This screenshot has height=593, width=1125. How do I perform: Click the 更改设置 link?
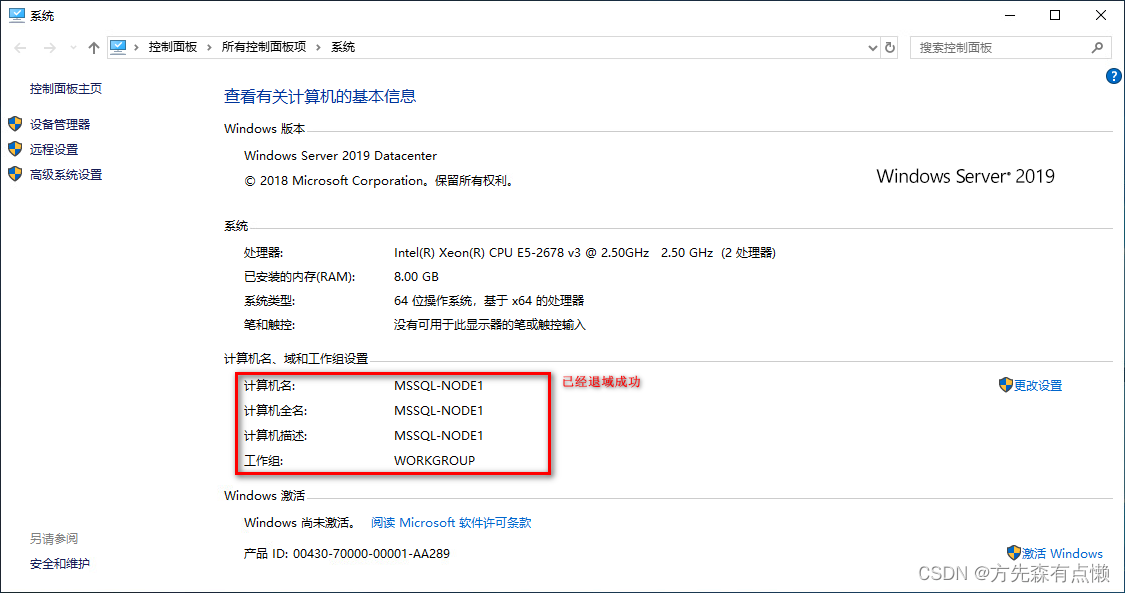tap(1037, 386)
